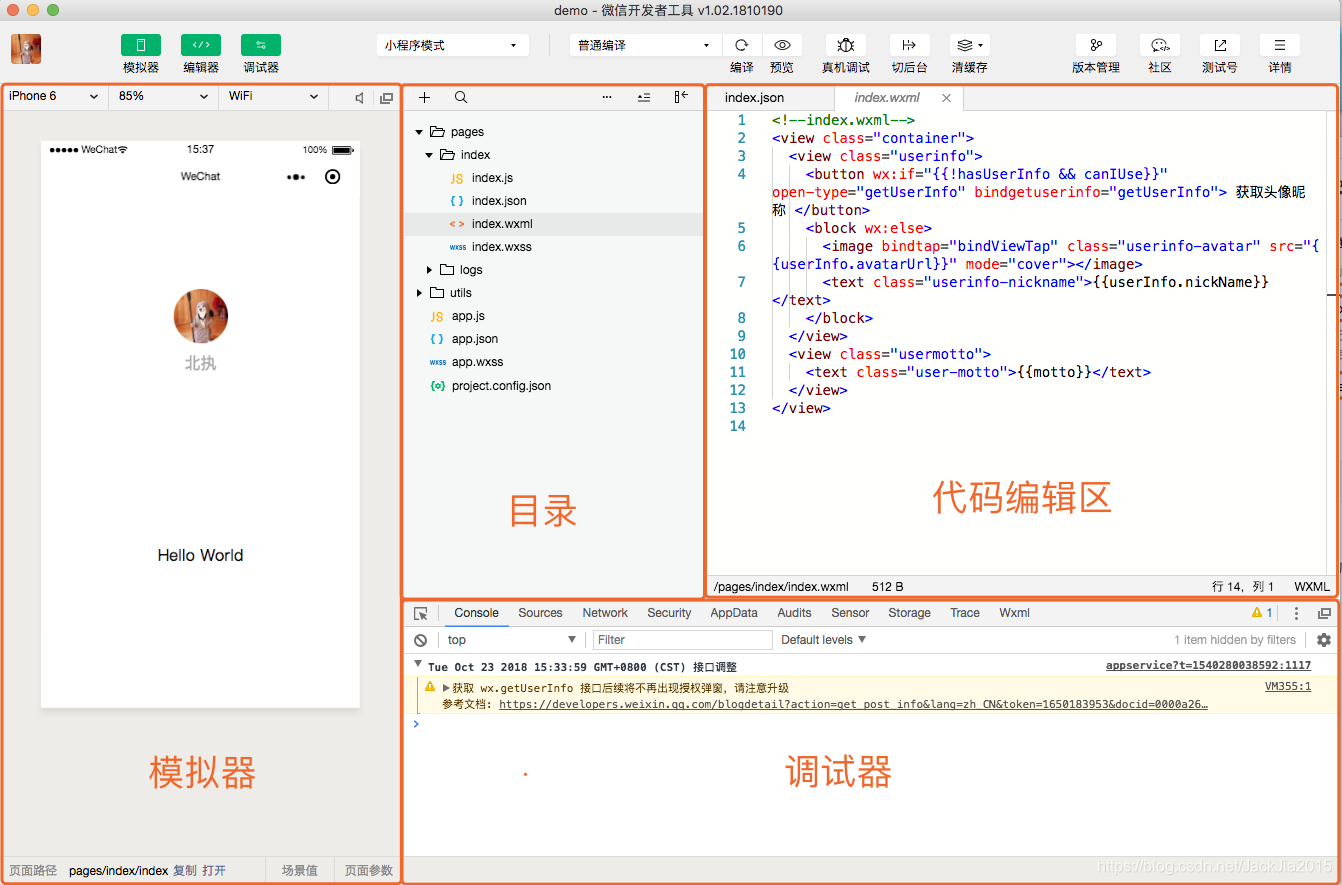Switch to the AppData tab
The width and height of the screenshot is (1342, 885).
[x=734, y=613]
